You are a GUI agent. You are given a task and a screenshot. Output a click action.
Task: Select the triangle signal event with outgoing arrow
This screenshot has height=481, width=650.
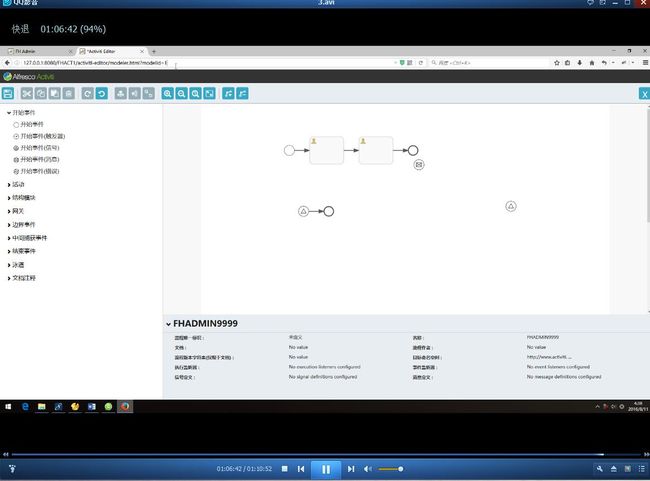point(303,211)
